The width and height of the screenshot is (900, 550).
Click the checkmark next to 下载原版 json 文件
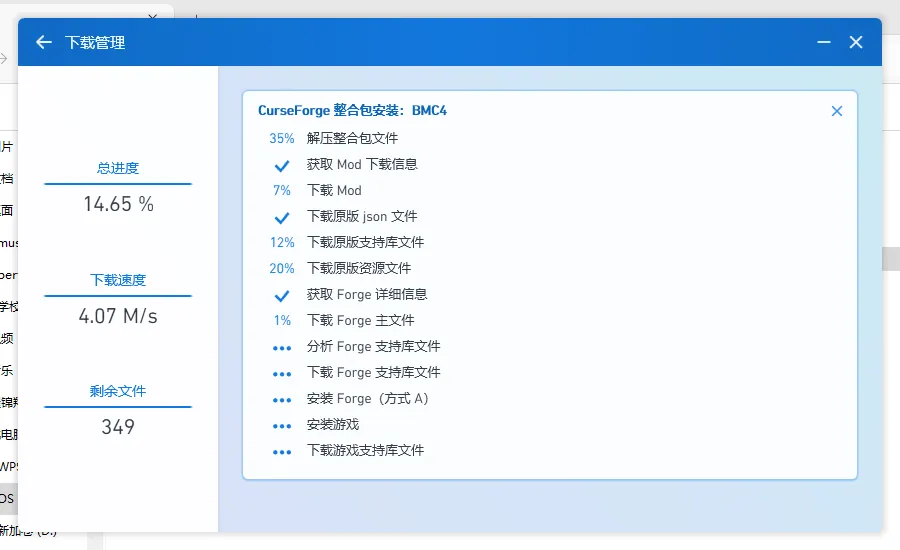tap(282, 218)
